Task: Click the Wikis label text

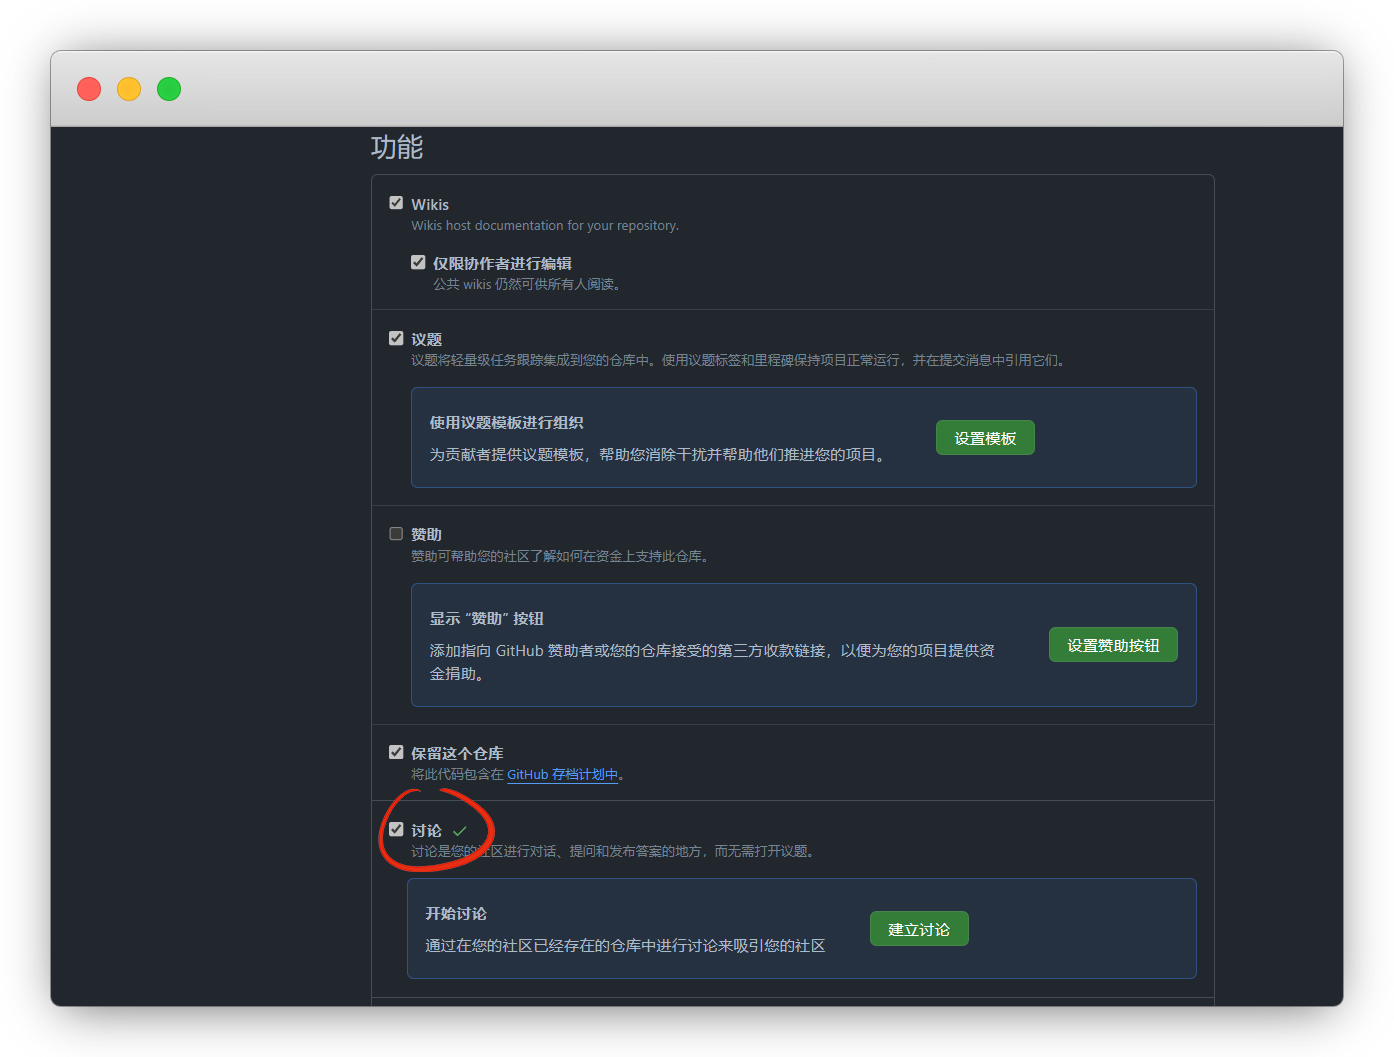Action: tap(430, 204)
